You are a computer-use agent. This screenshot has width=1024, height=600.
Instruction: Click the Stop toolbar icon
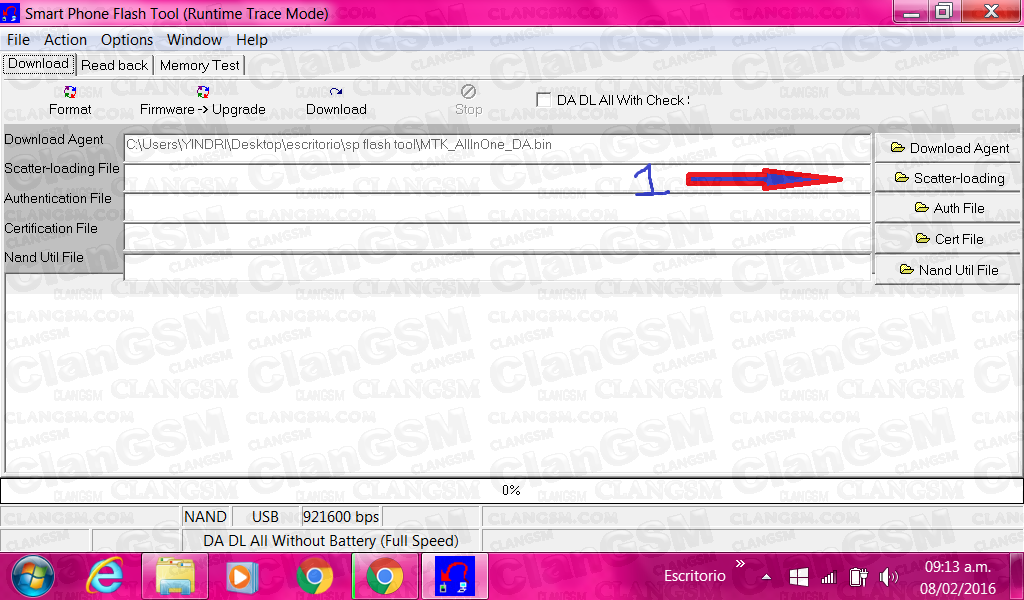(x=468, y=91)
